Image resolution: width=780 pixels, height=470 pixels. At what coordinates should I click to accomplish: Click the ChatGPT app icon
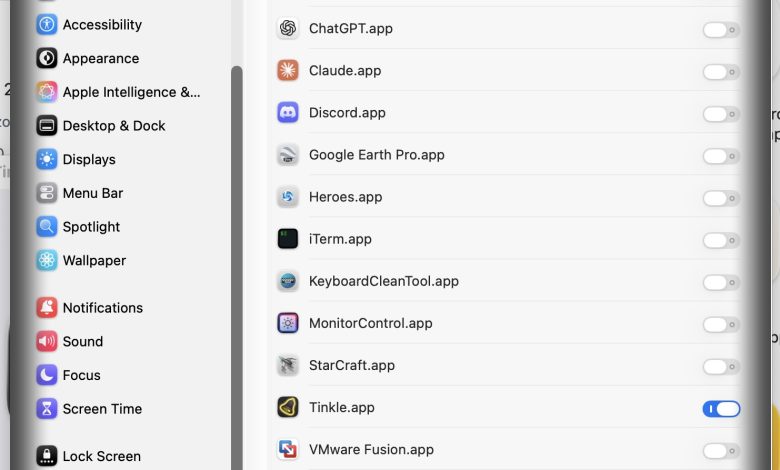(x=288, y=28)
